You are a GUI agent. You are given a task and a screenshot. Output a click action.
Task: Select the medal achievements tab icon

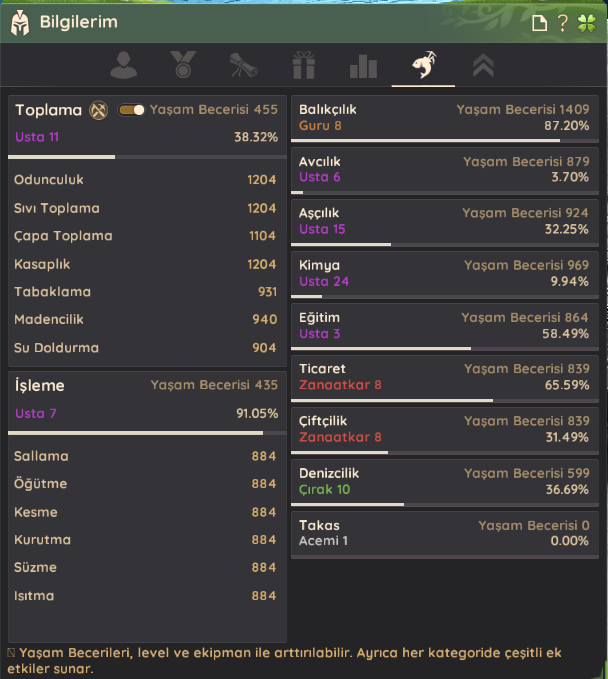(x=184, y=66)
